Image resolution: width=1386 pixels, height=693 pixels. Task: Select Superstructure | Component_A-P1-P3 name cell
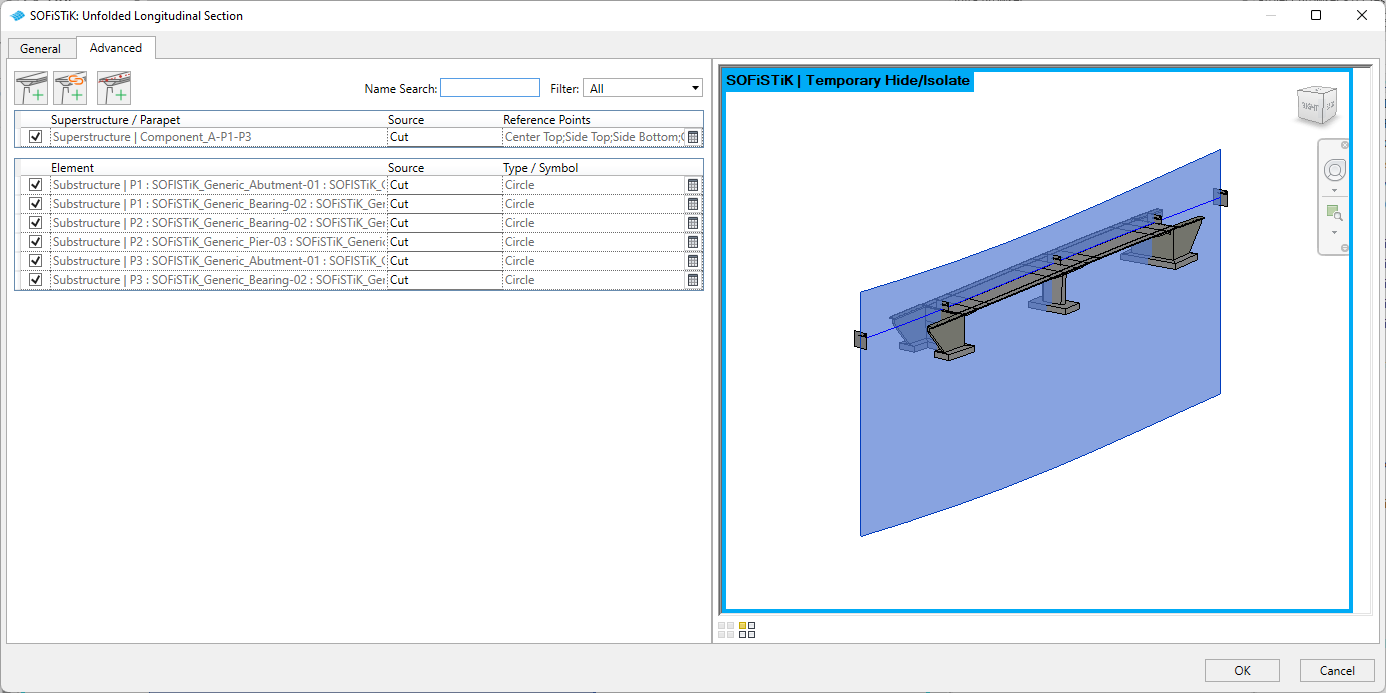pyautogui.click(x=218, y=137)
